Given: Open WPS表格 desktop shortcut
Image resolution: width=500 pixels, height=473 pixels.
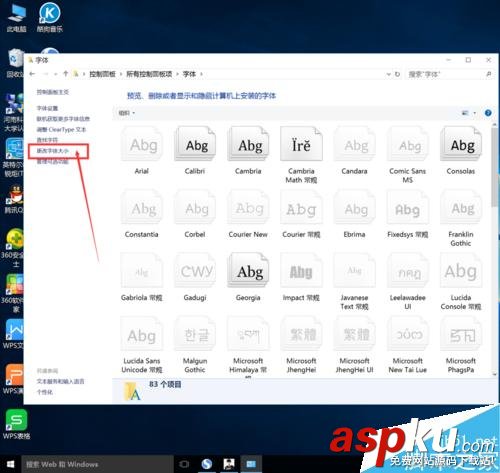Looking at the screenshot, I should pos(16,424).
